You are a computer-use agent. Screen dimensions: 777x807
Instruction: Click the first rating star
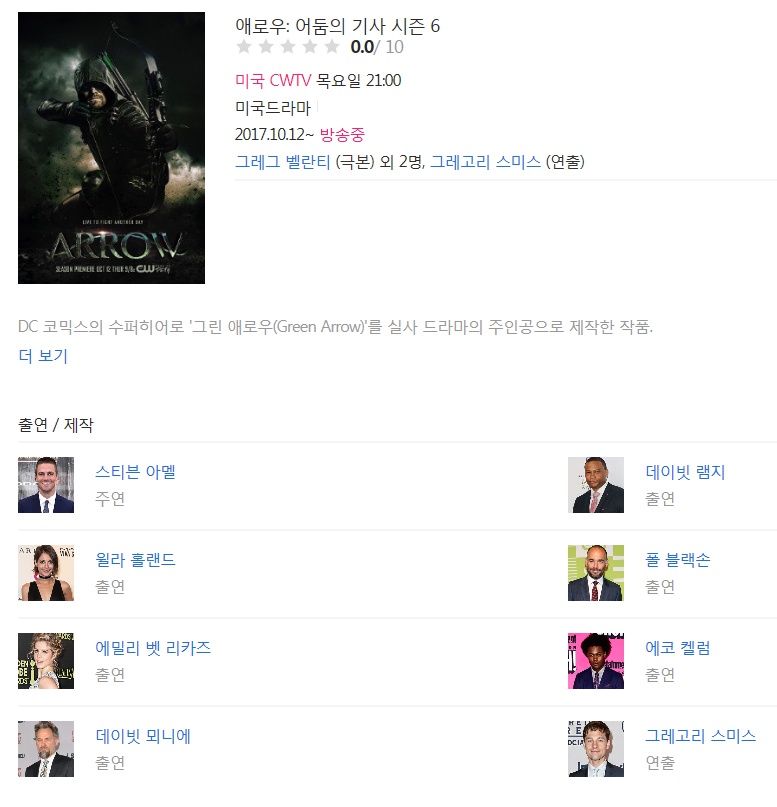243,47
